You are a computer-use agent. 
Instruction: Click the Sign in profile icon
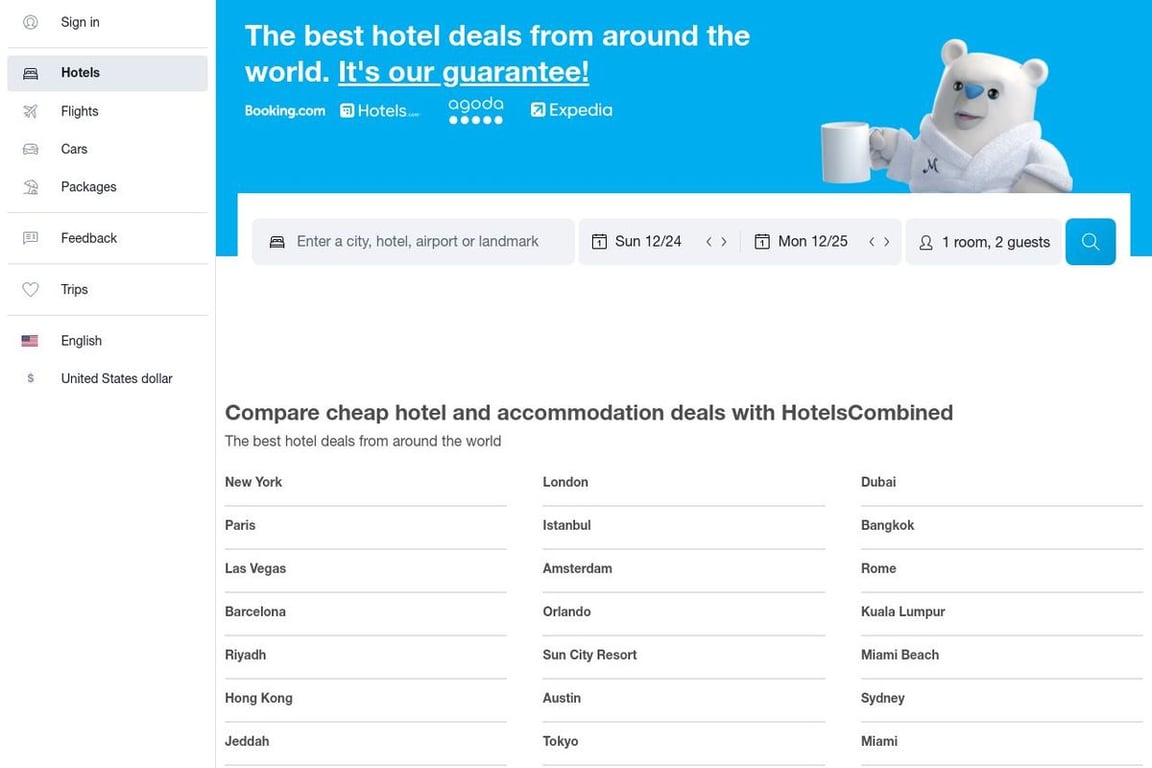coord(30,22)
